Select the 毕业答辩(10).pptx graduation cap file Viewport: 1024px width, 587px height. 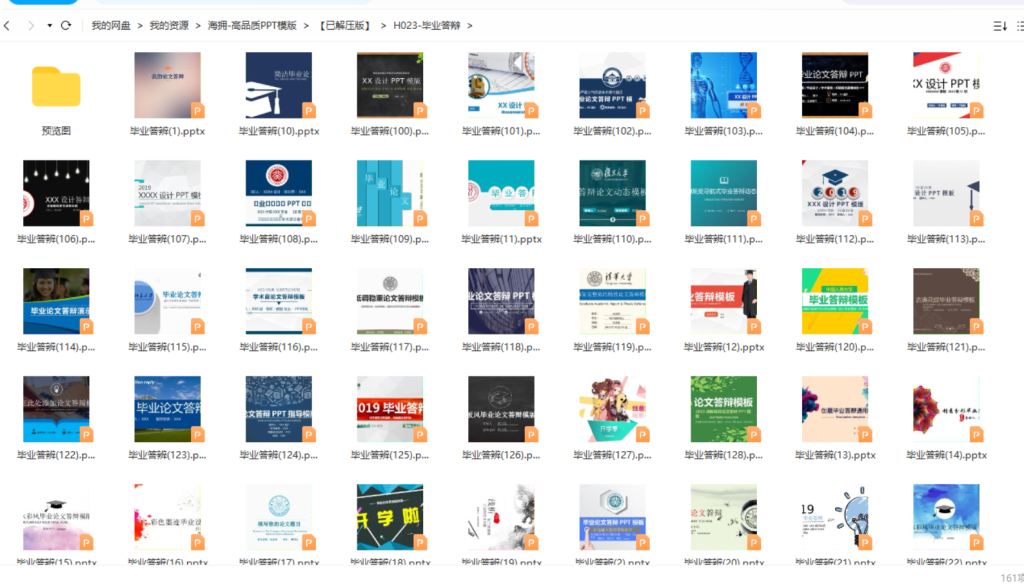tap(278, 86)
